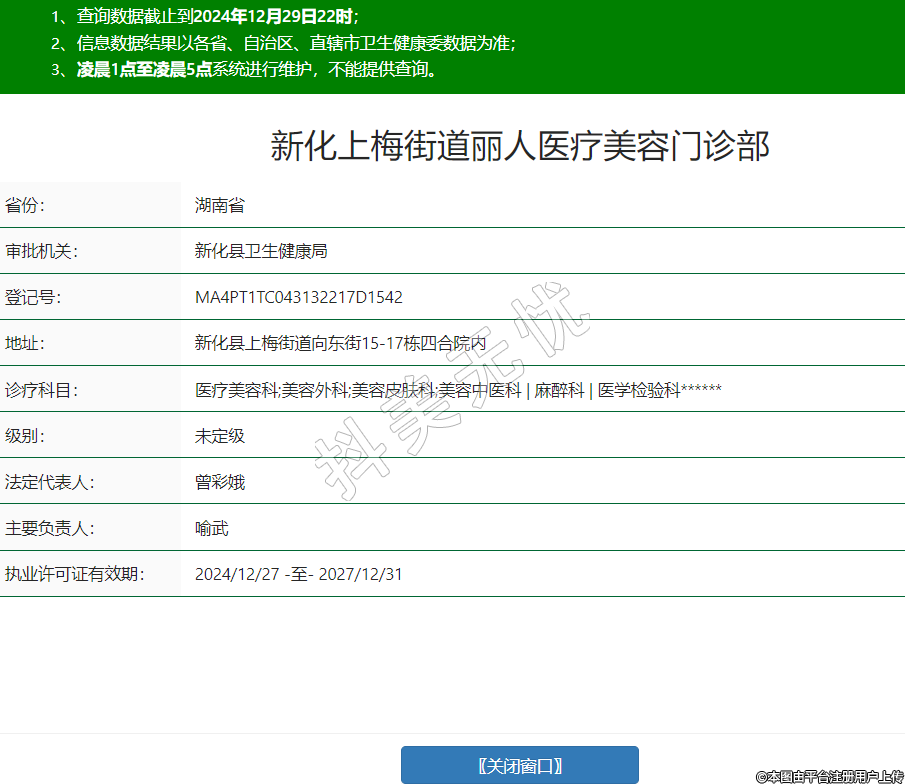905x784 pixels.
Task: Click the main person in charge 喻武
Action: pos(212,528)
